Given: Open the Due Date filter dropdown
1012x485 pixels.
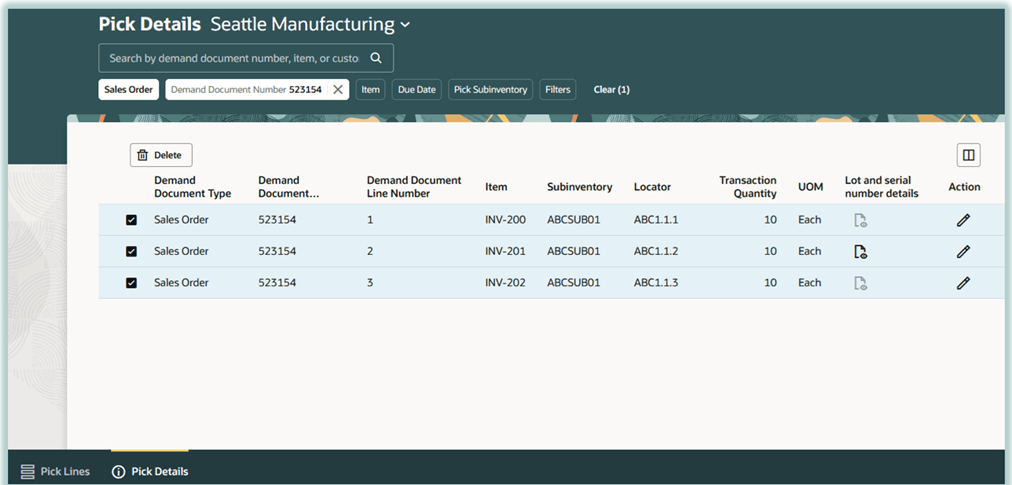Looking at the screenshot, I should (x=416, y=90).
